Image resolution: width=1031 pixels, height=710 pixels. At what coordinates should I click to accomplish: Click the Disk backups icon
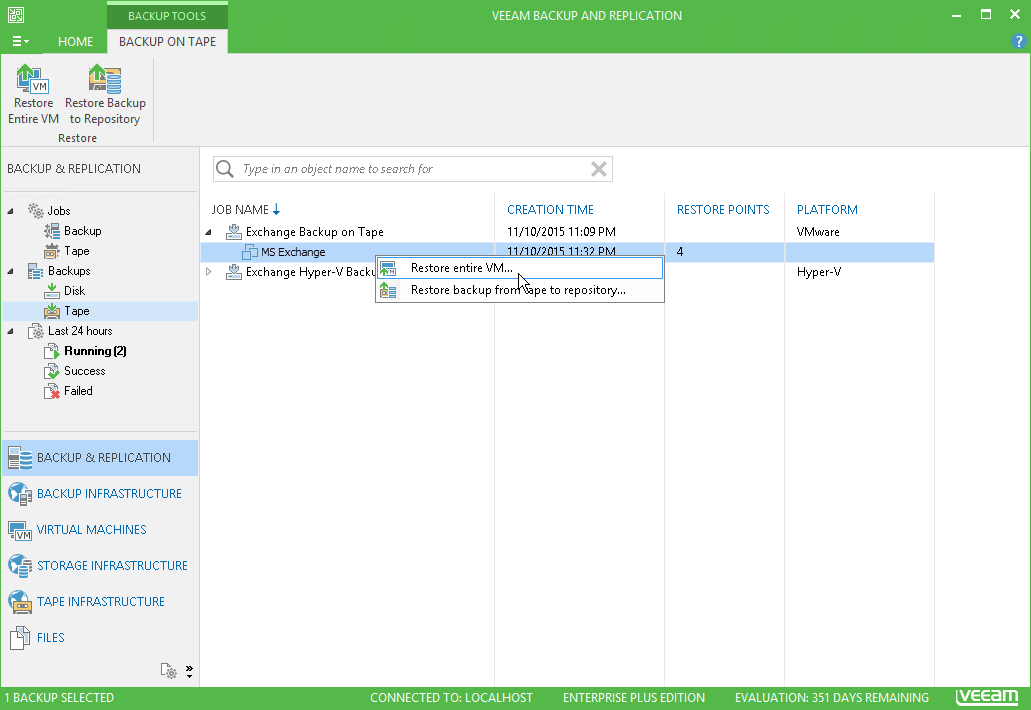[x=52, y=291]
